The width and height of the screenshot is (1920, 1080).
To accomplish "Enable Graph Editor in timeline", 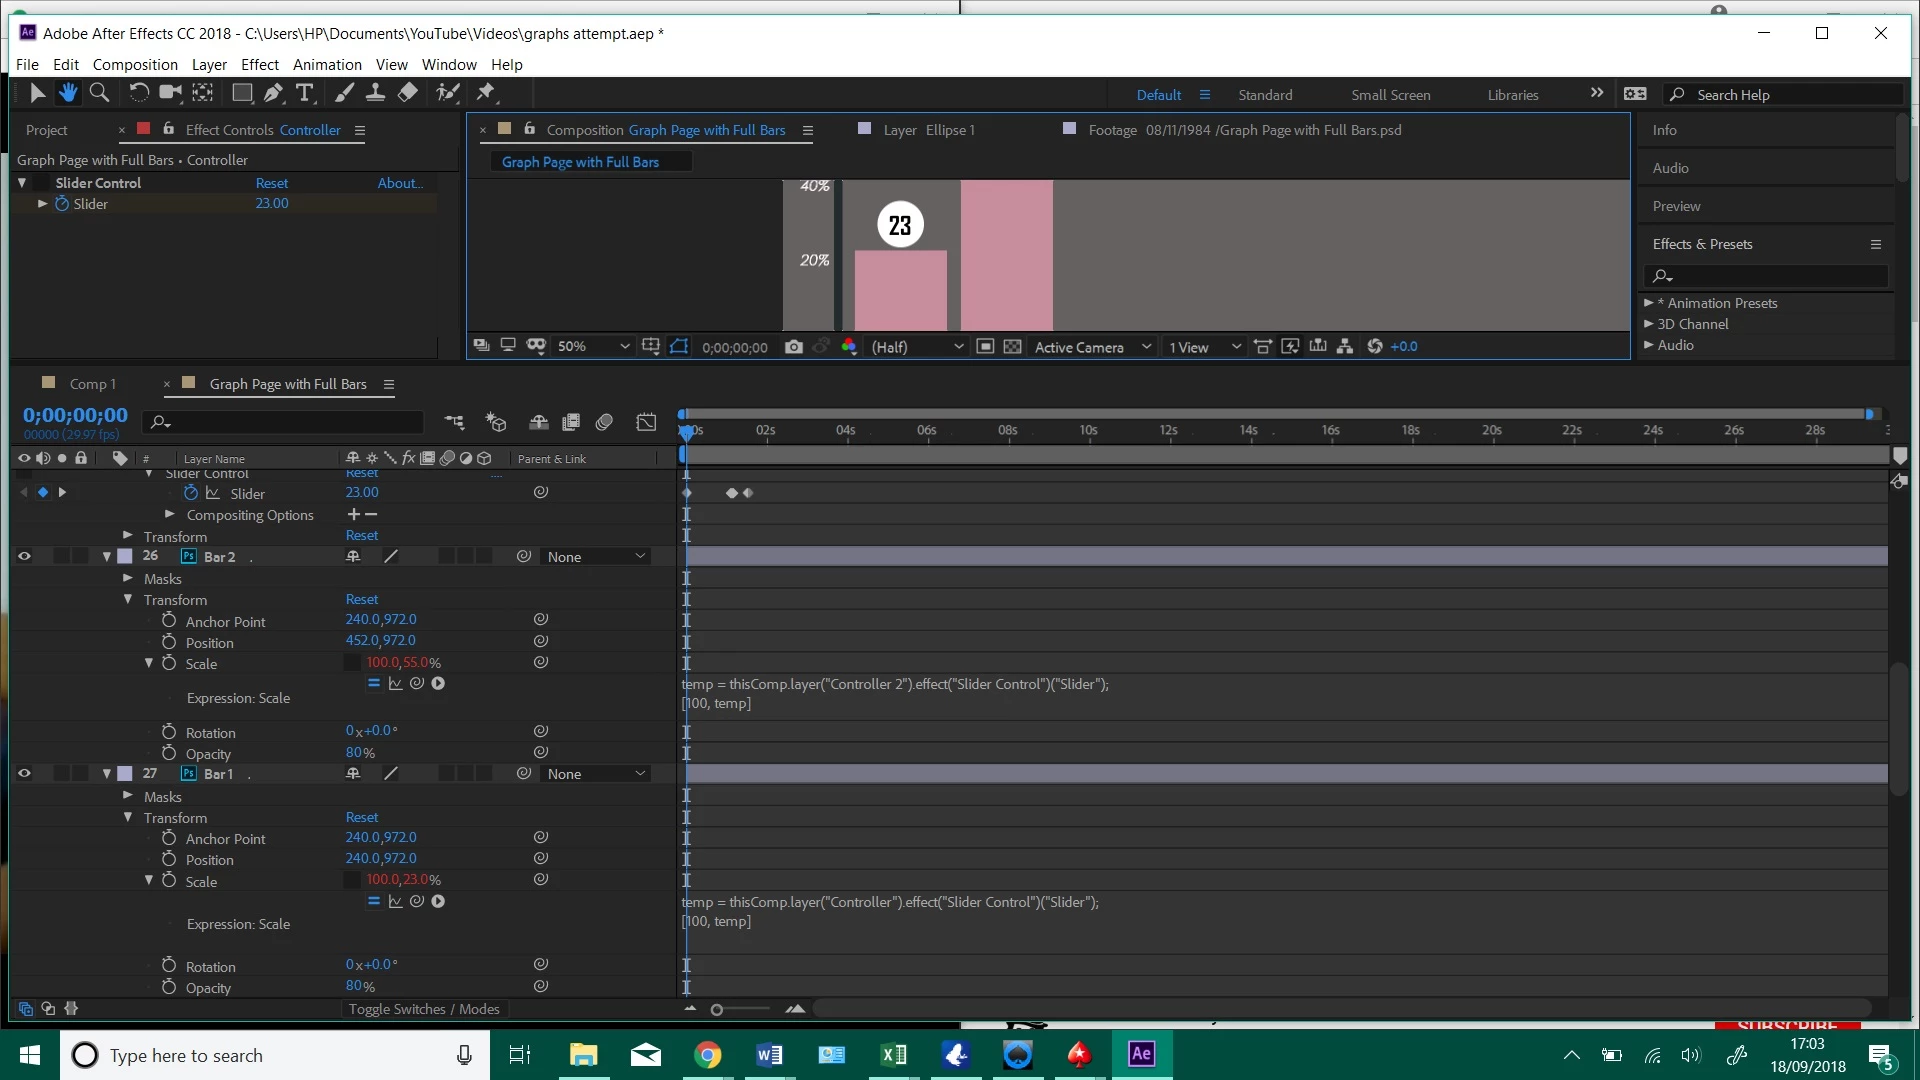I will pyautogui.click(x=646, y=422).
